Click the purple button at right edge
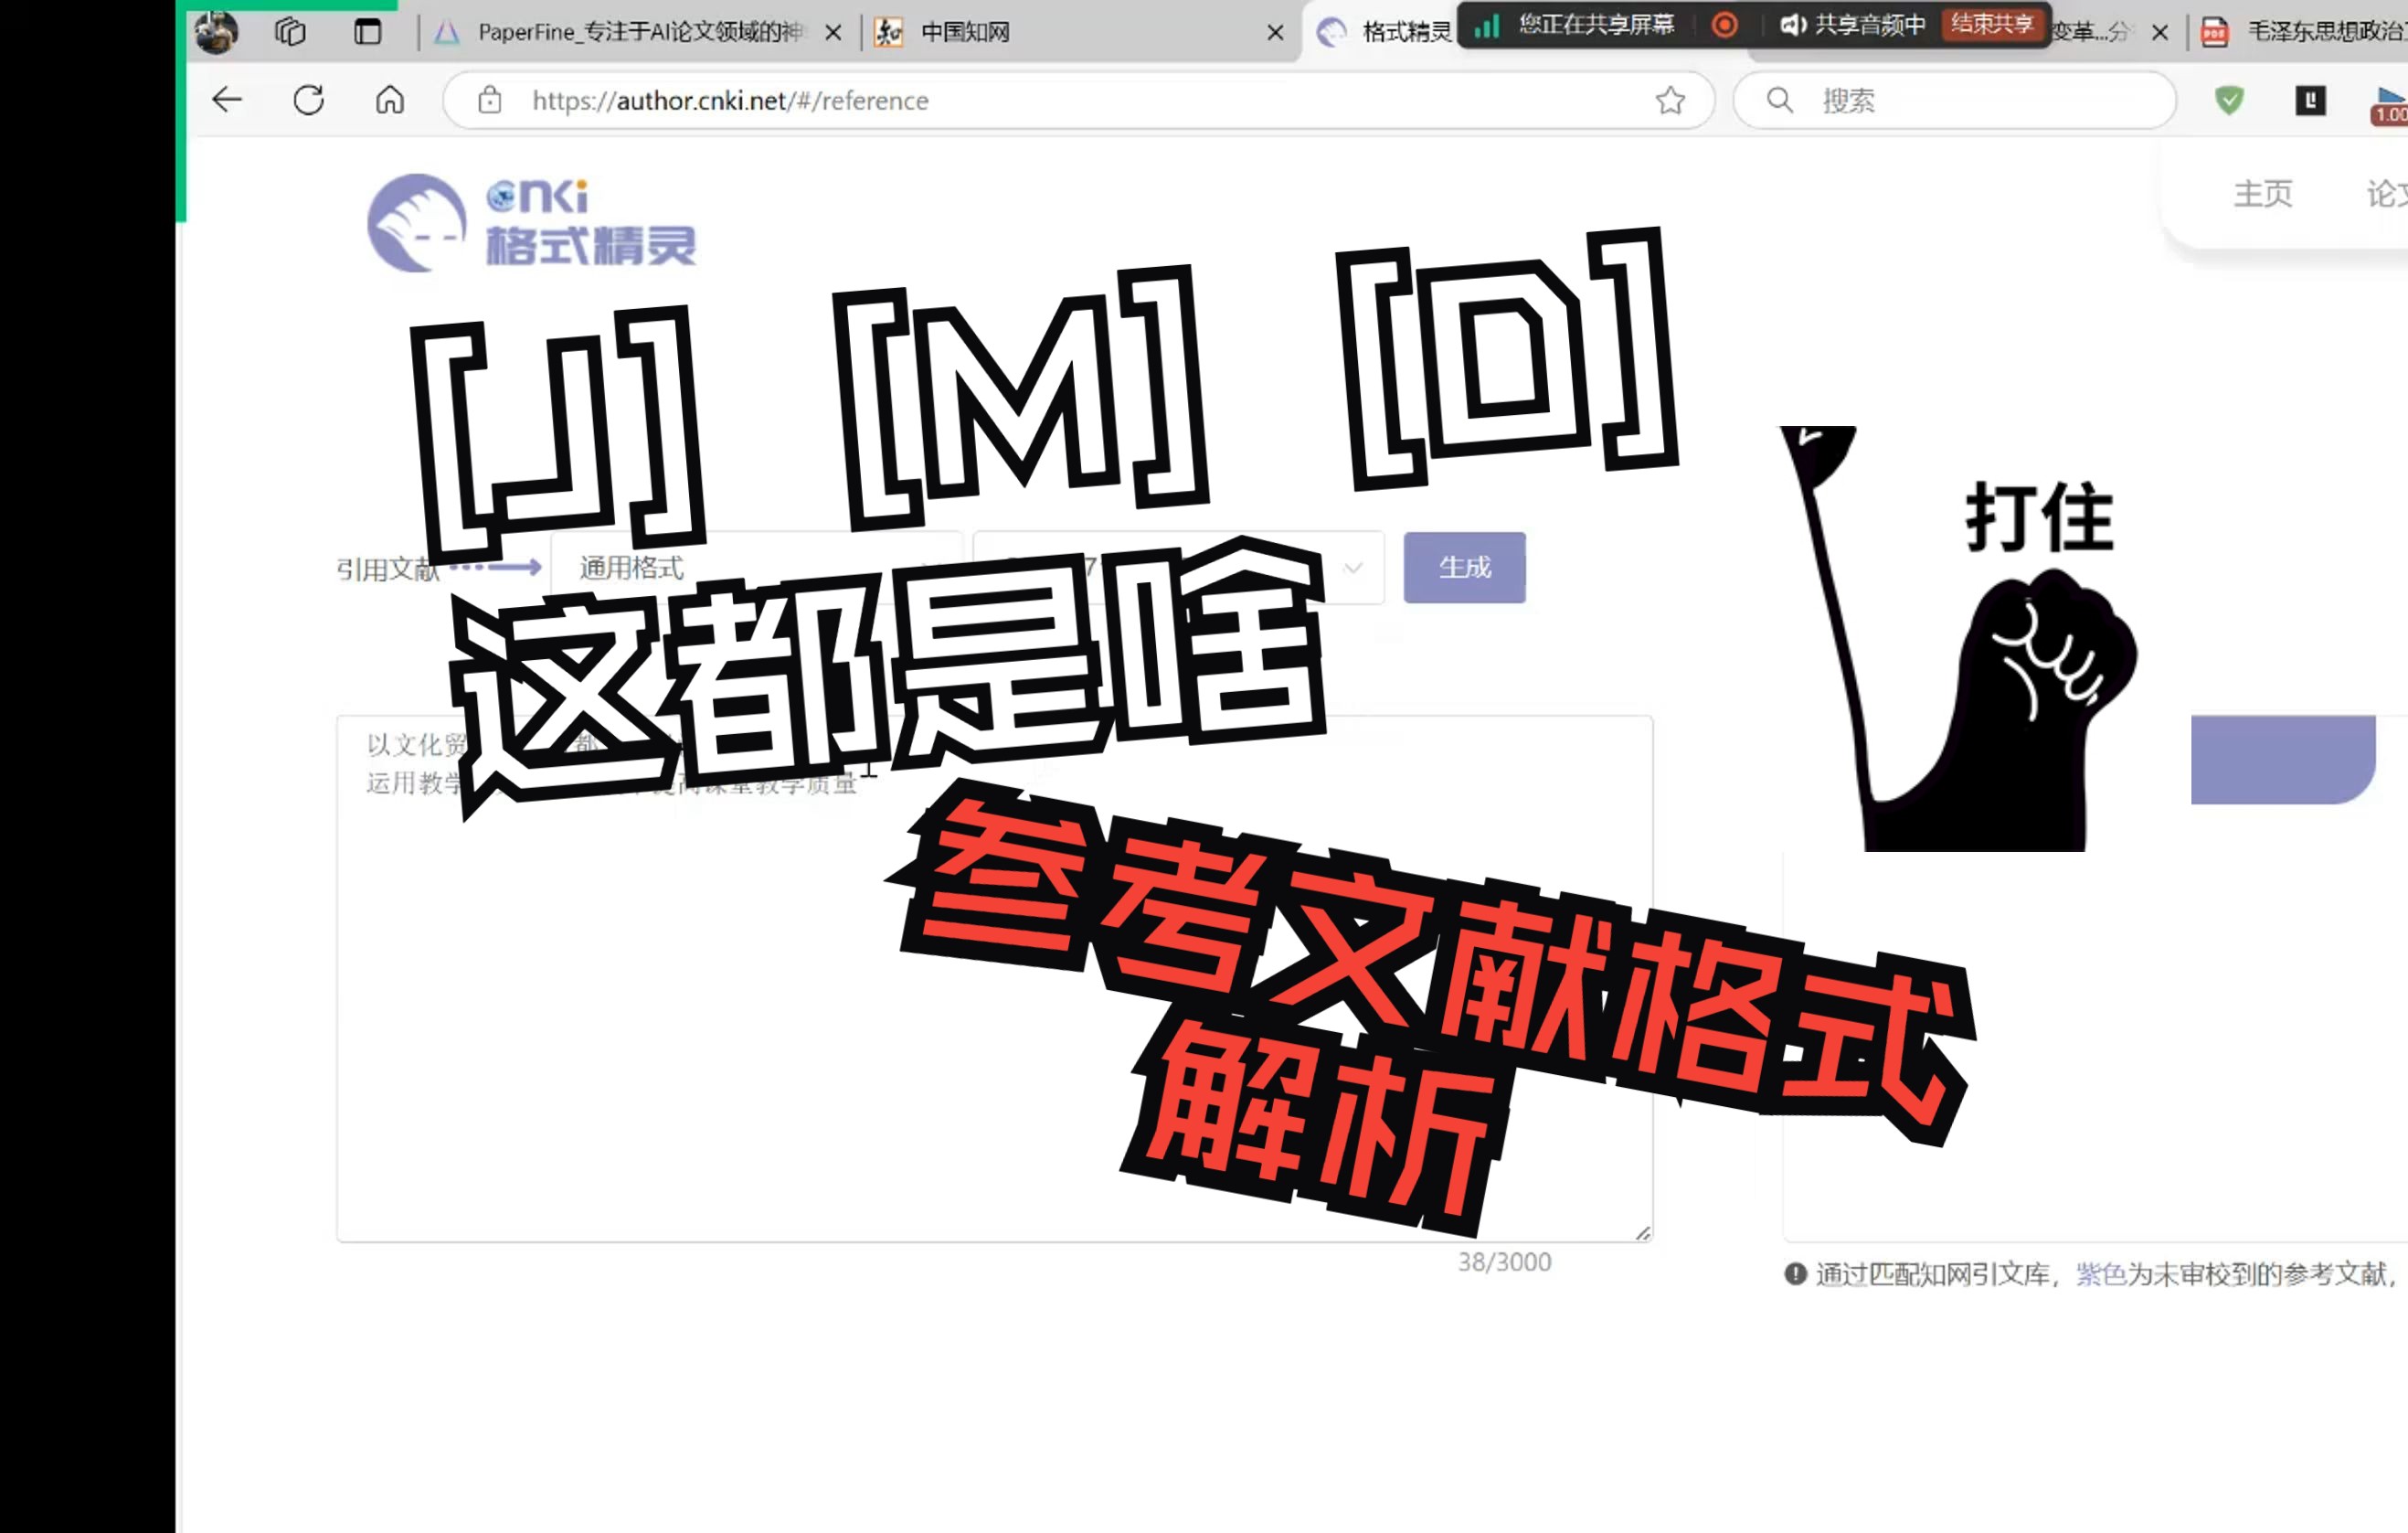The height and width of the screenshot is (1533, 2408). pyautogui.click(x=2283, y=759)
